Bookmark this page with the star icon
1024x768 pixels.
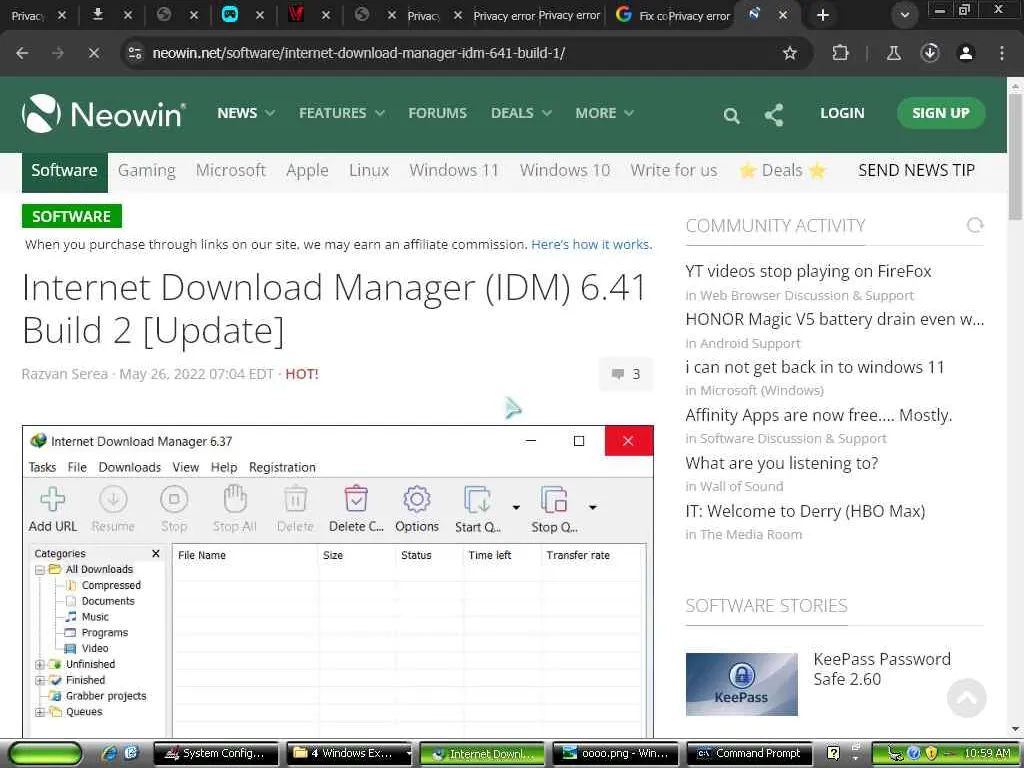click(x=790, y=54)
